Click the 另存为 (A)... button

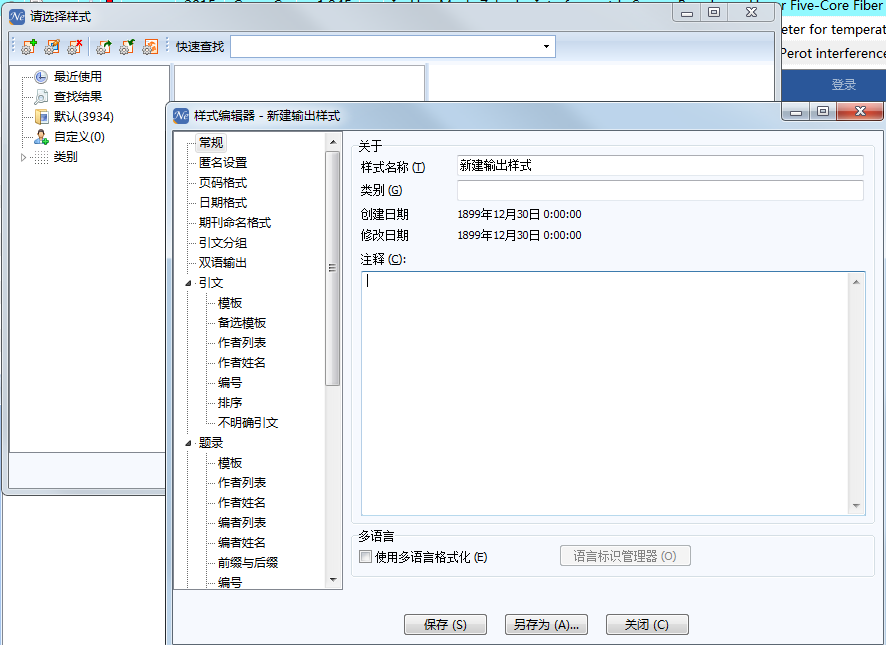(545, 625)
